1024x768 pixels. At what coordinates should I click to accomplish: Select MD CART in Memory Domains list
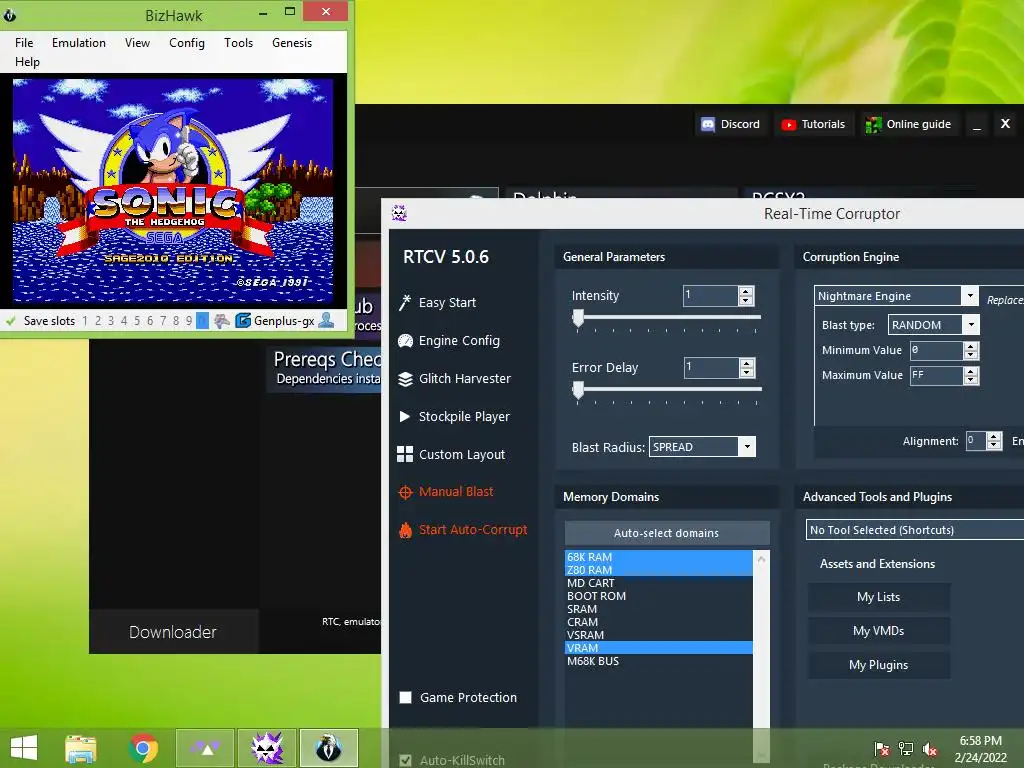coord(658,583)
